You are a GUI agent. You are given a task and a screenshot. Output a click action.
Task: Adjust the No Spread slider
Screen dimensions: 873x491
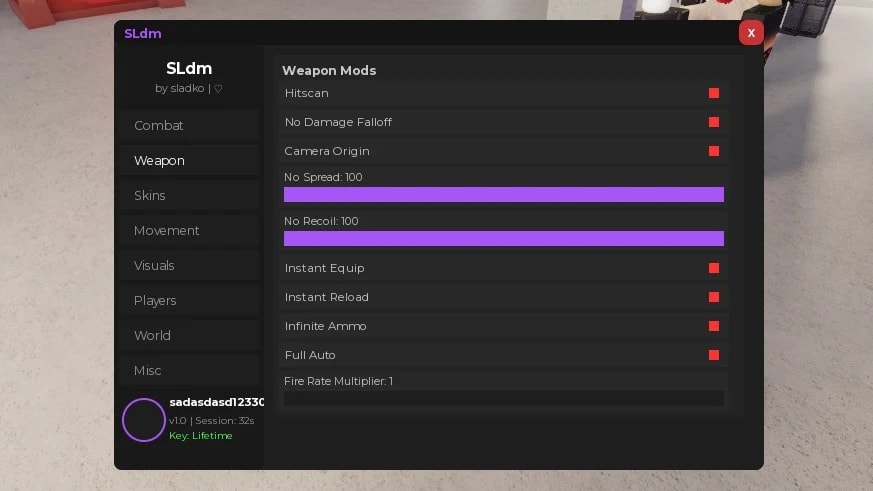pos(504,194)
